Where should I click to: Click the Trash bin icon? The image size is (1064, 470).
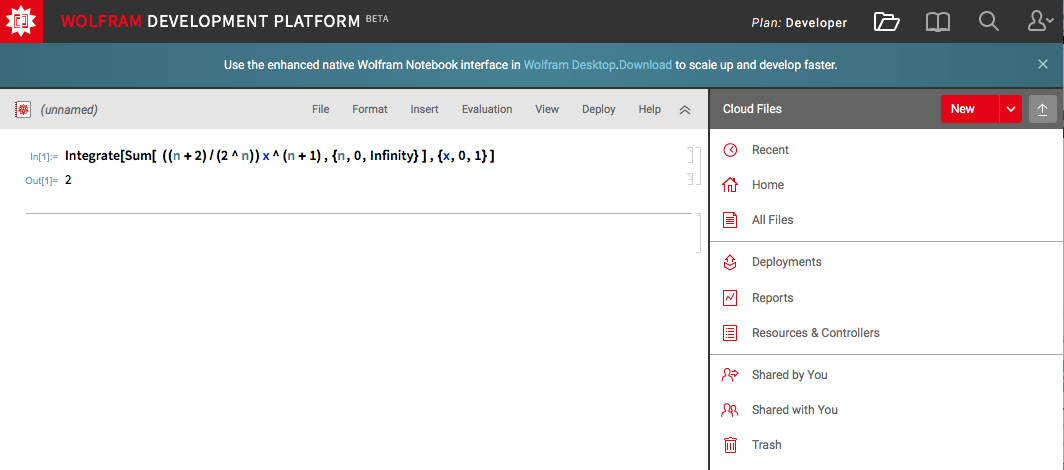pyautogui.click(x=730, y=445)
